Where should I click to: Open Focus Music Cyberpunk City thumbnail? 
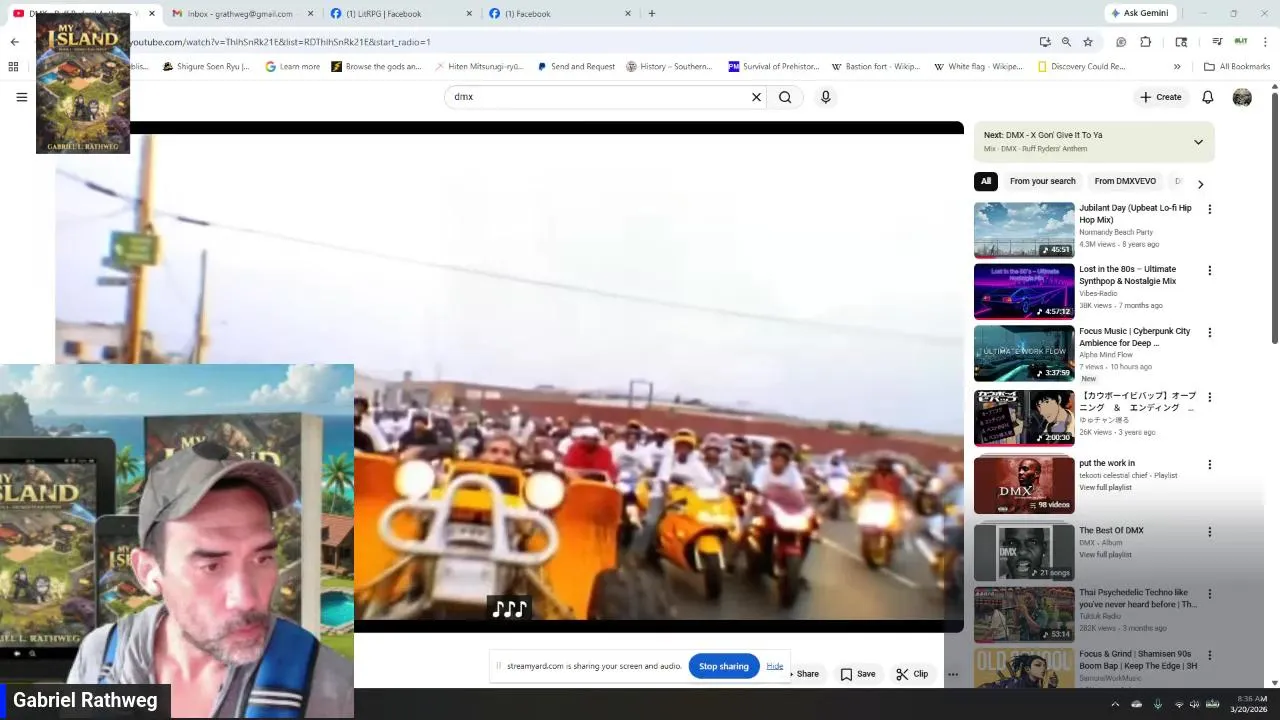click(1024, 353)
